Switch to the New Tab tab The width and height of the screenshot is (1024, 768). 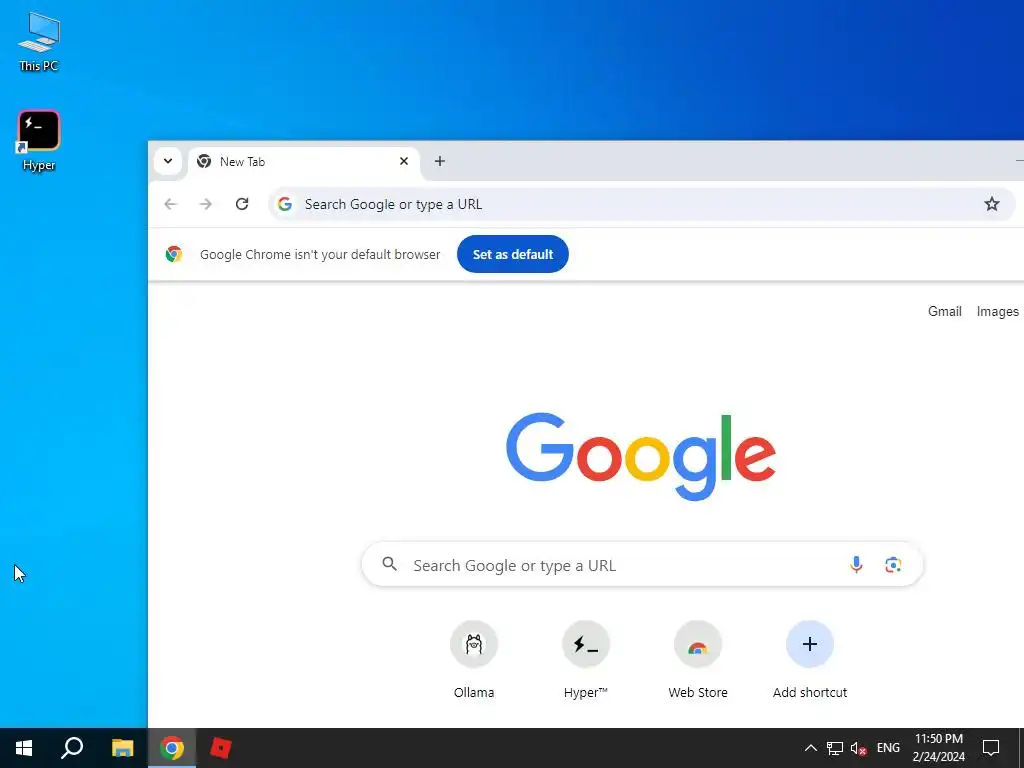304,161
